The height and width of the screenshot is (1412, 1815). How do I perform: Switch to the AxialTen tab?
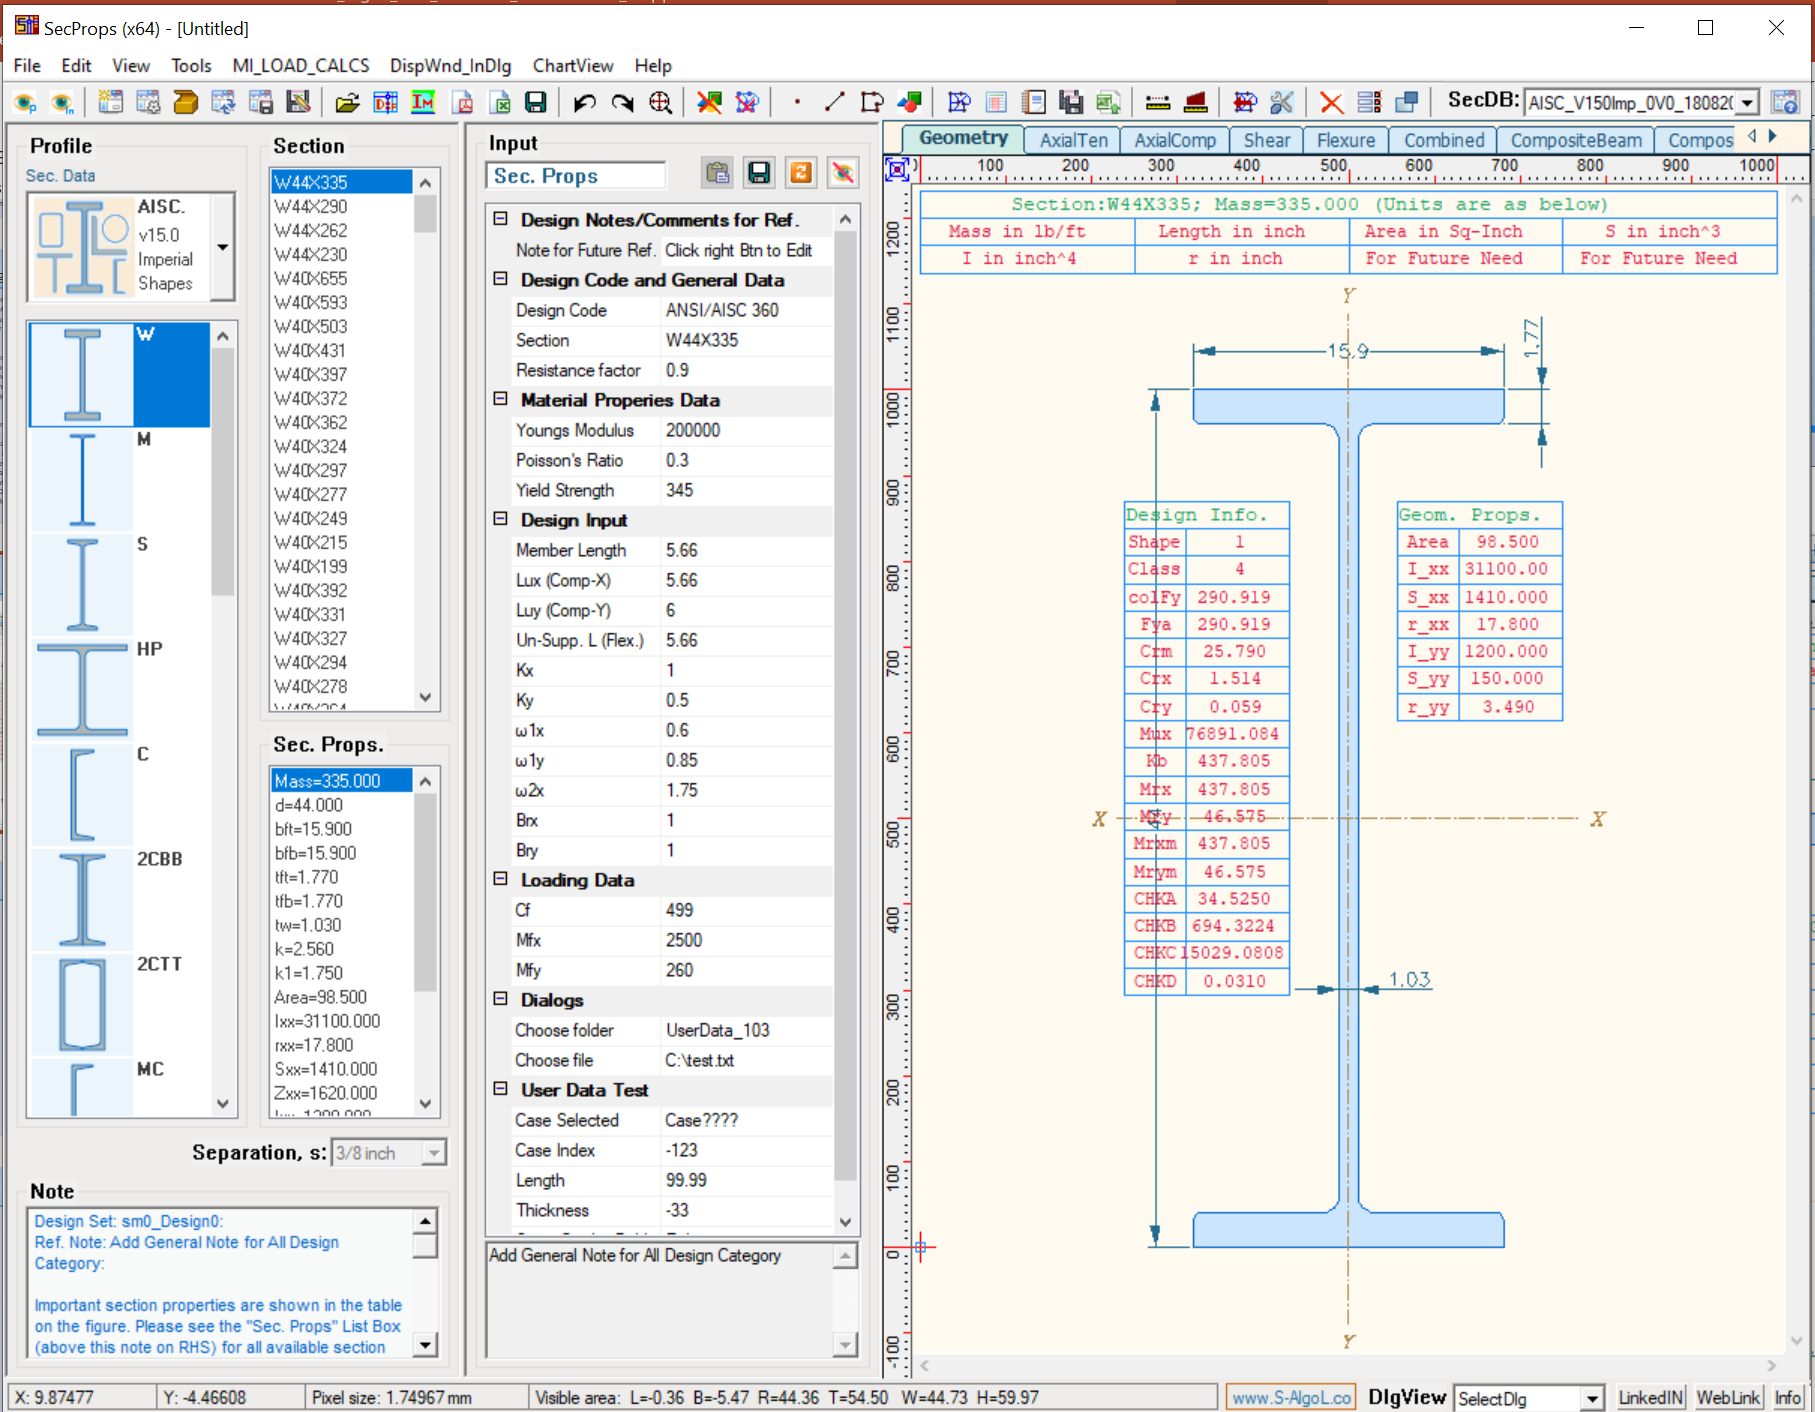(x=1073, y=140)
